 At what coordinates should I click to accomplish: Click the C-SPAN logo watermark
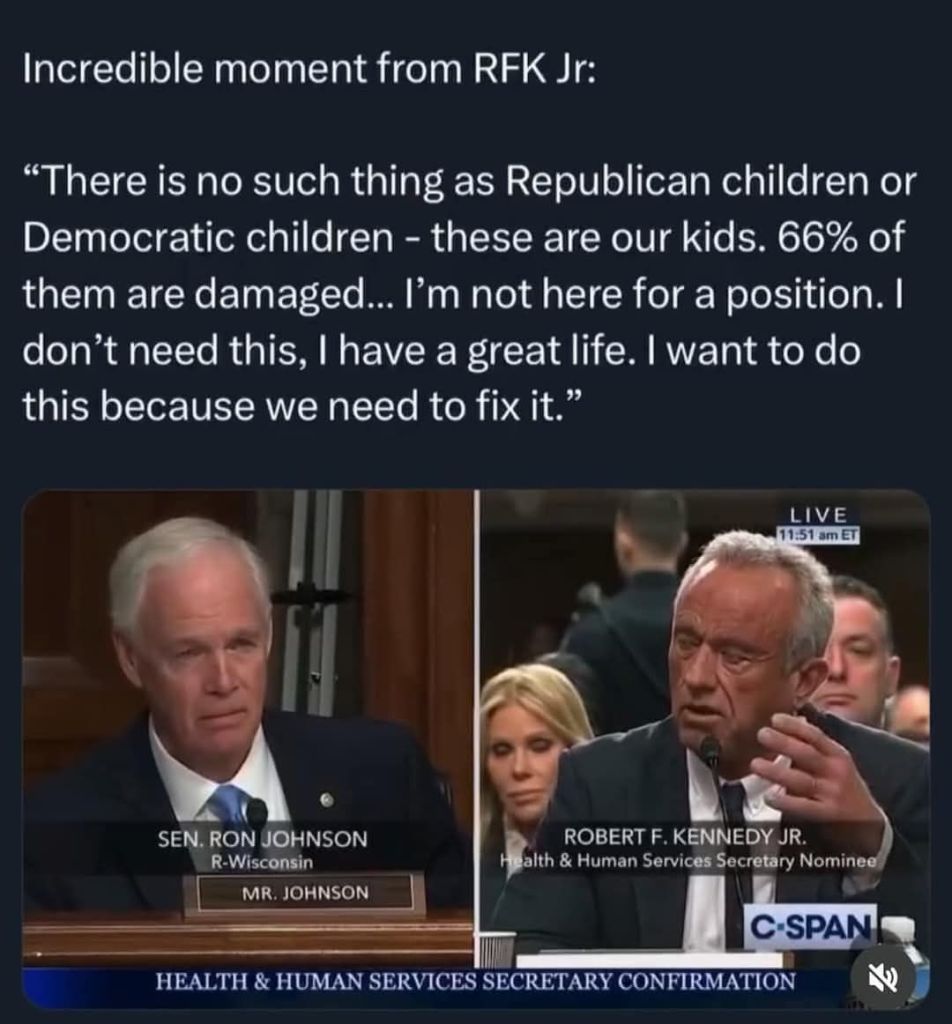(812, 926)
